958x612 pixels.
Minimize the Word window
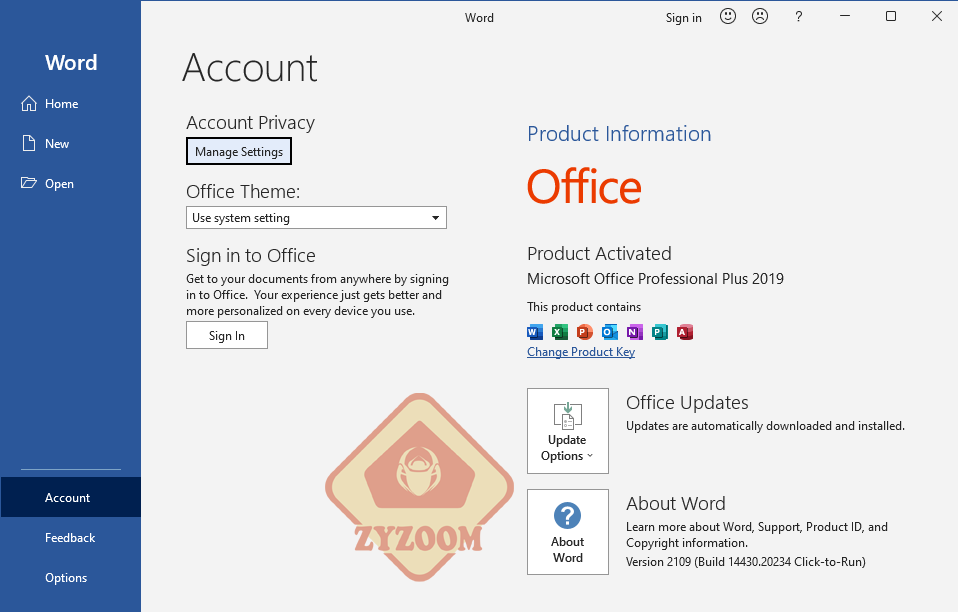pos(845,16)
